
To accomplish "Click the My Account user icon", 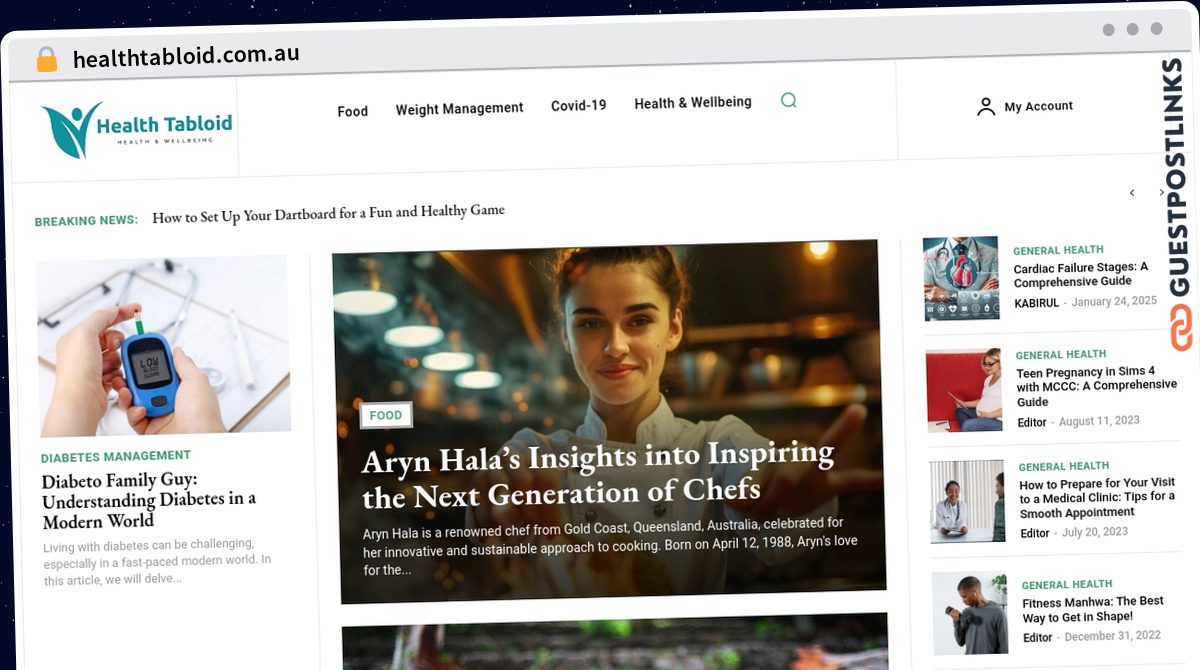I will pos(986,107).
